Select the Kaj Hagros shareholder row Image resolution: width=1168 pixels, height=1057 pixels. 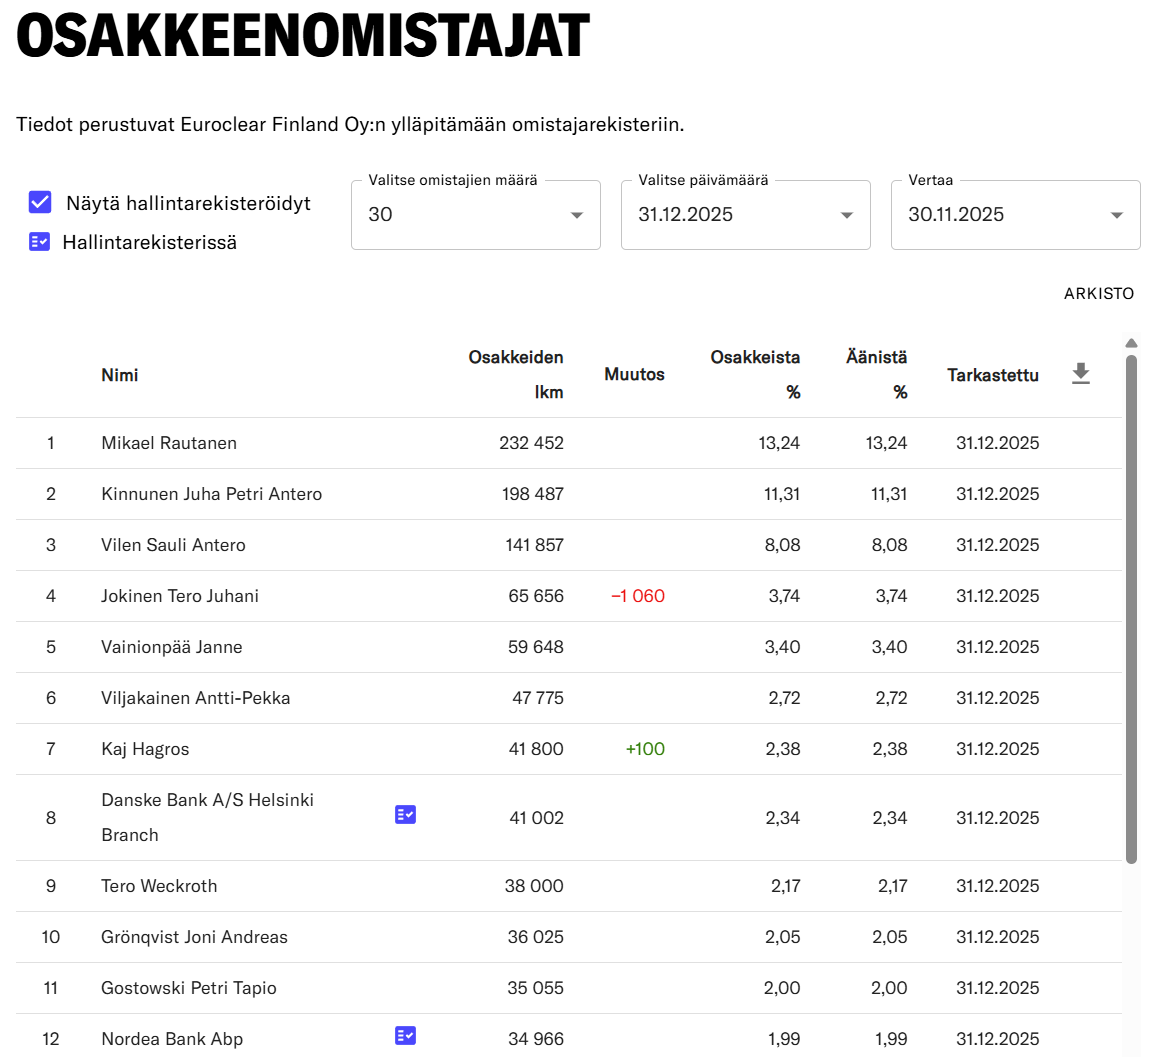point(145,749)
